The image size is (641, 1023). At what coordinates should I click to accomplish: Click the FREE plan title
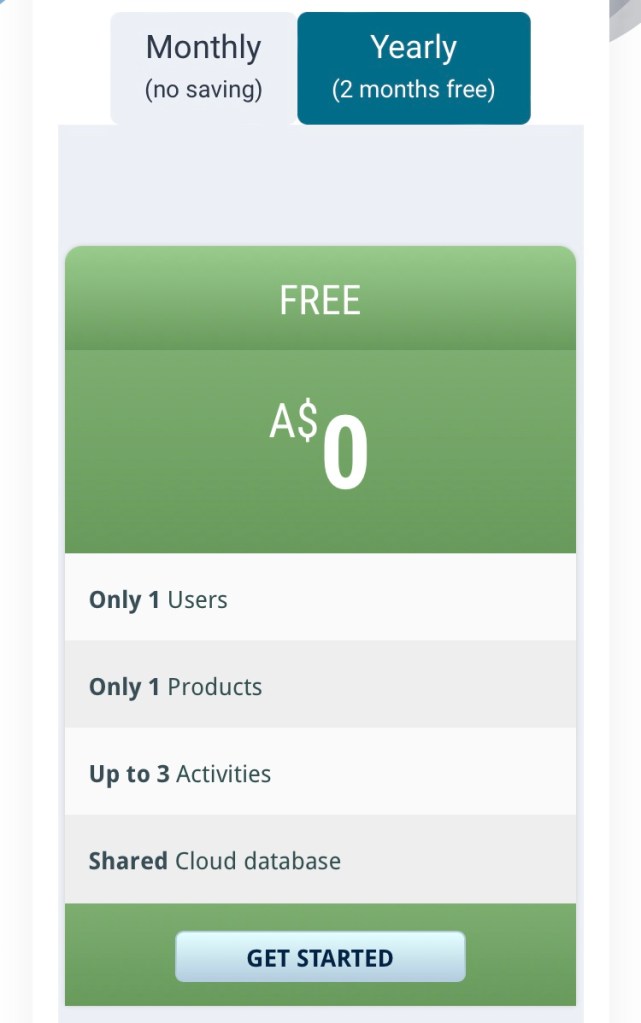tap(320, 300)
